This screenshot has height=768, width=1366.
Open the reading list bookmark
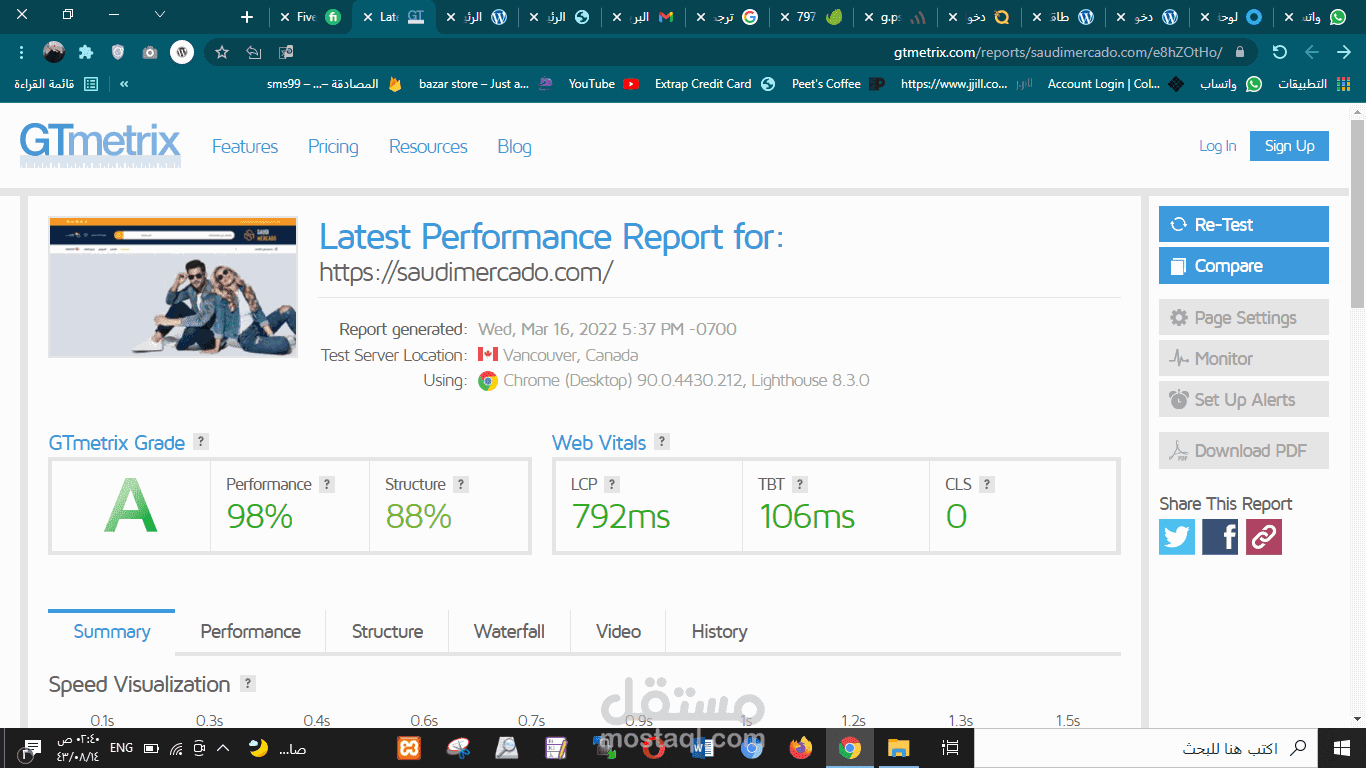56,84
